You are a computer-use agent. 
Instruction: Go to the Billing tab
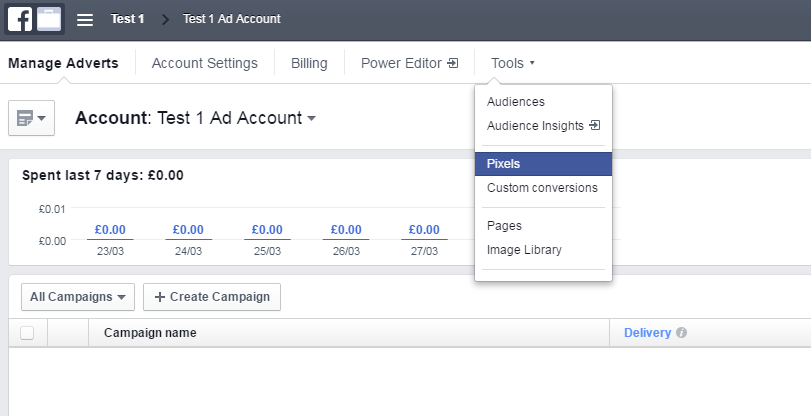pos(309,63)
